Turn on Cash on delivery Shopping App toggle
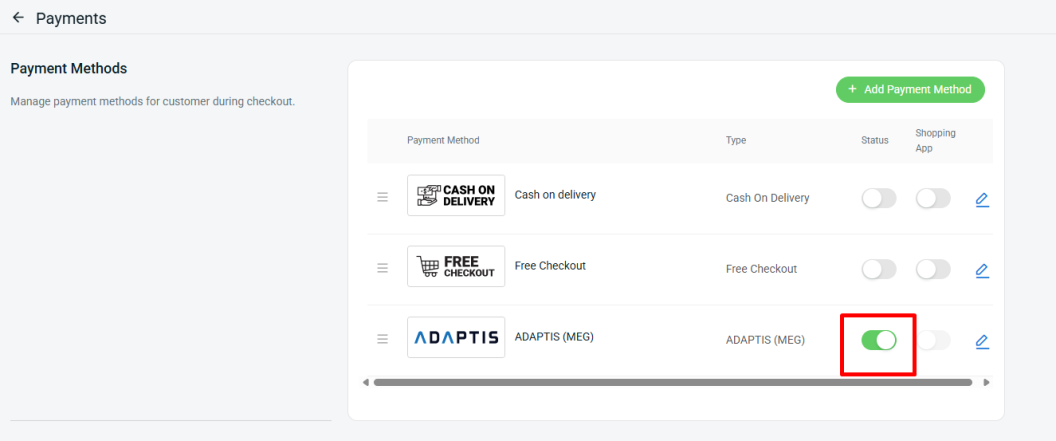1056x441 pixels. click(x=933, y=199)
